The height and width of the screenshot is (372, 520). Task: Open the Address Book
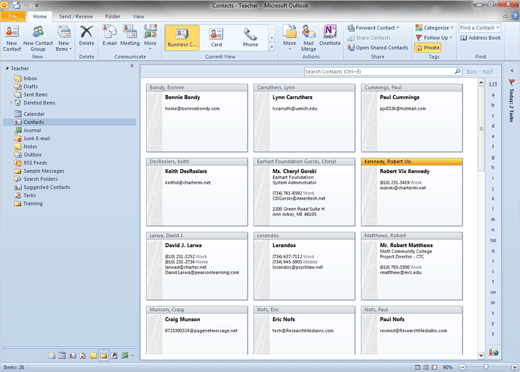coord(480,38)
